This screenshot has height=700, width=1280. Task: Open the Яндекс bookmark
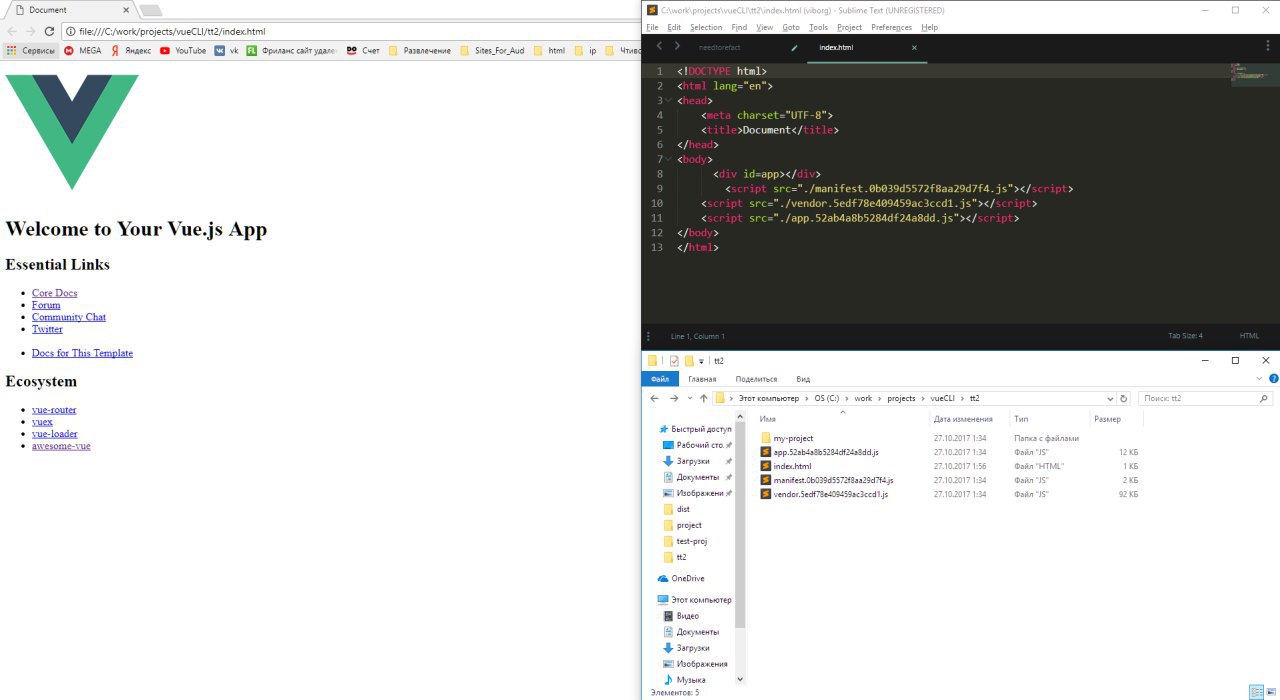point(131,50)
